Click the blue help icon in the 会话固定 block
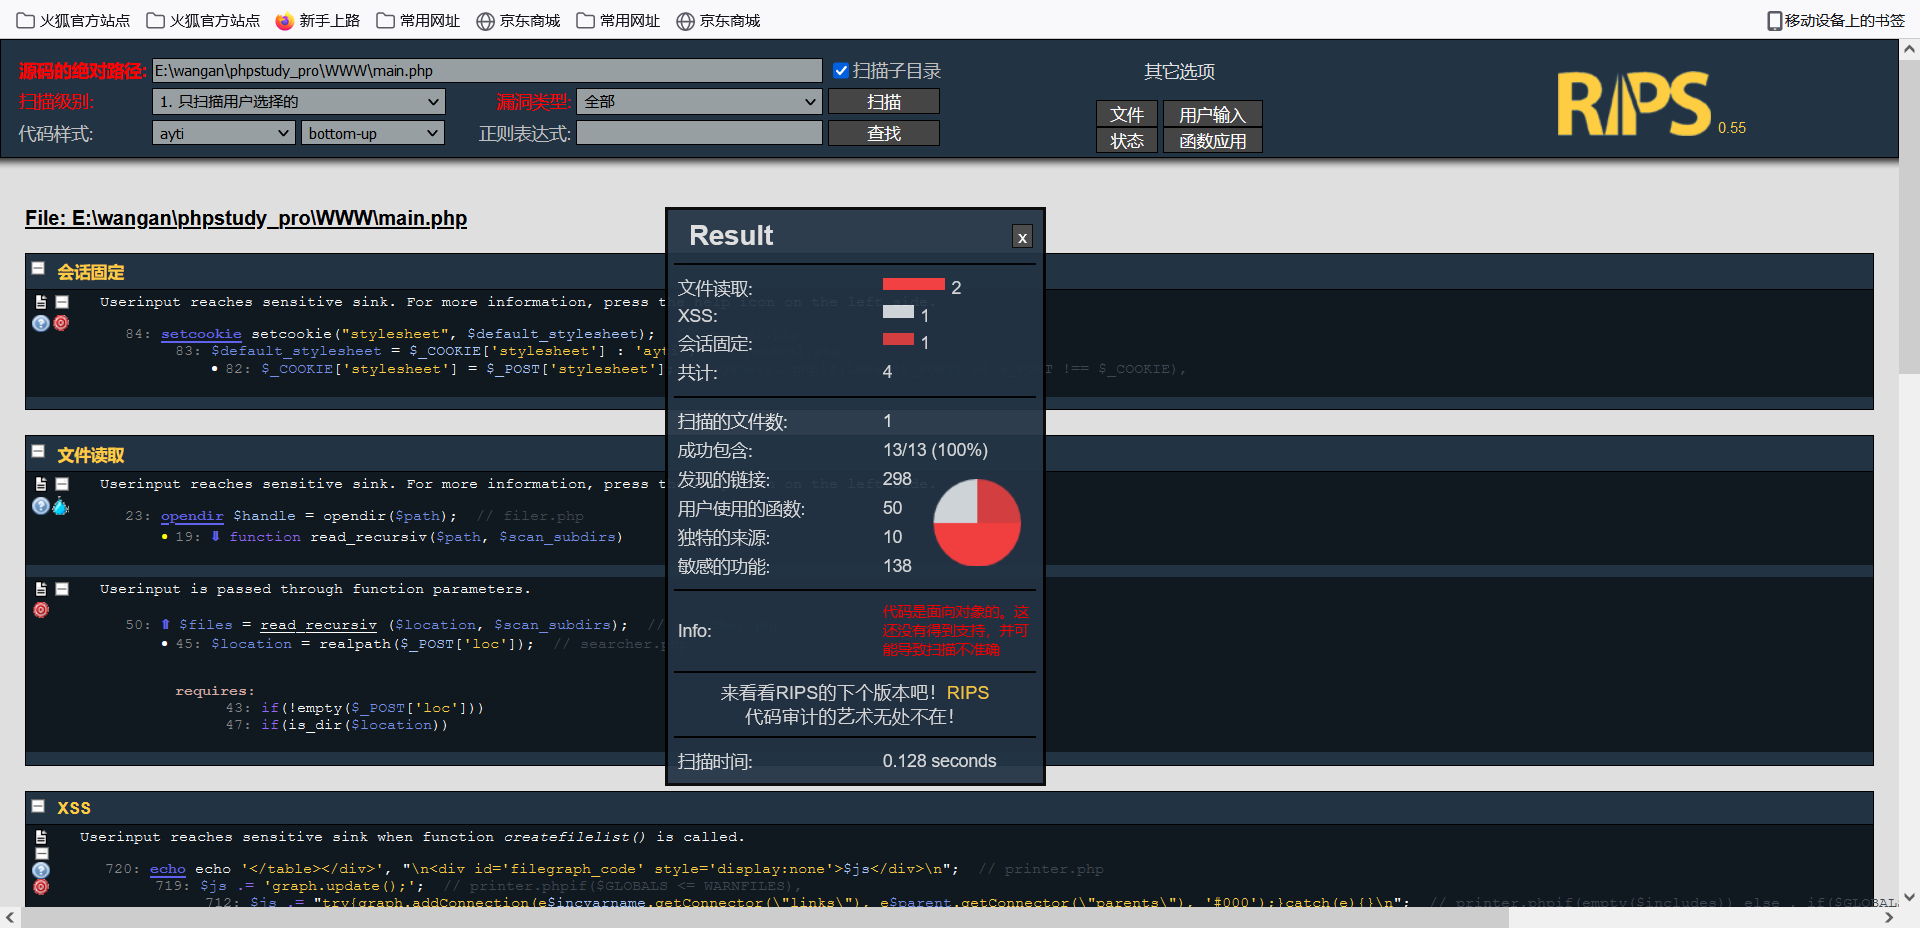The width and height of the screenshot is (1920, 928). (40, 323)
